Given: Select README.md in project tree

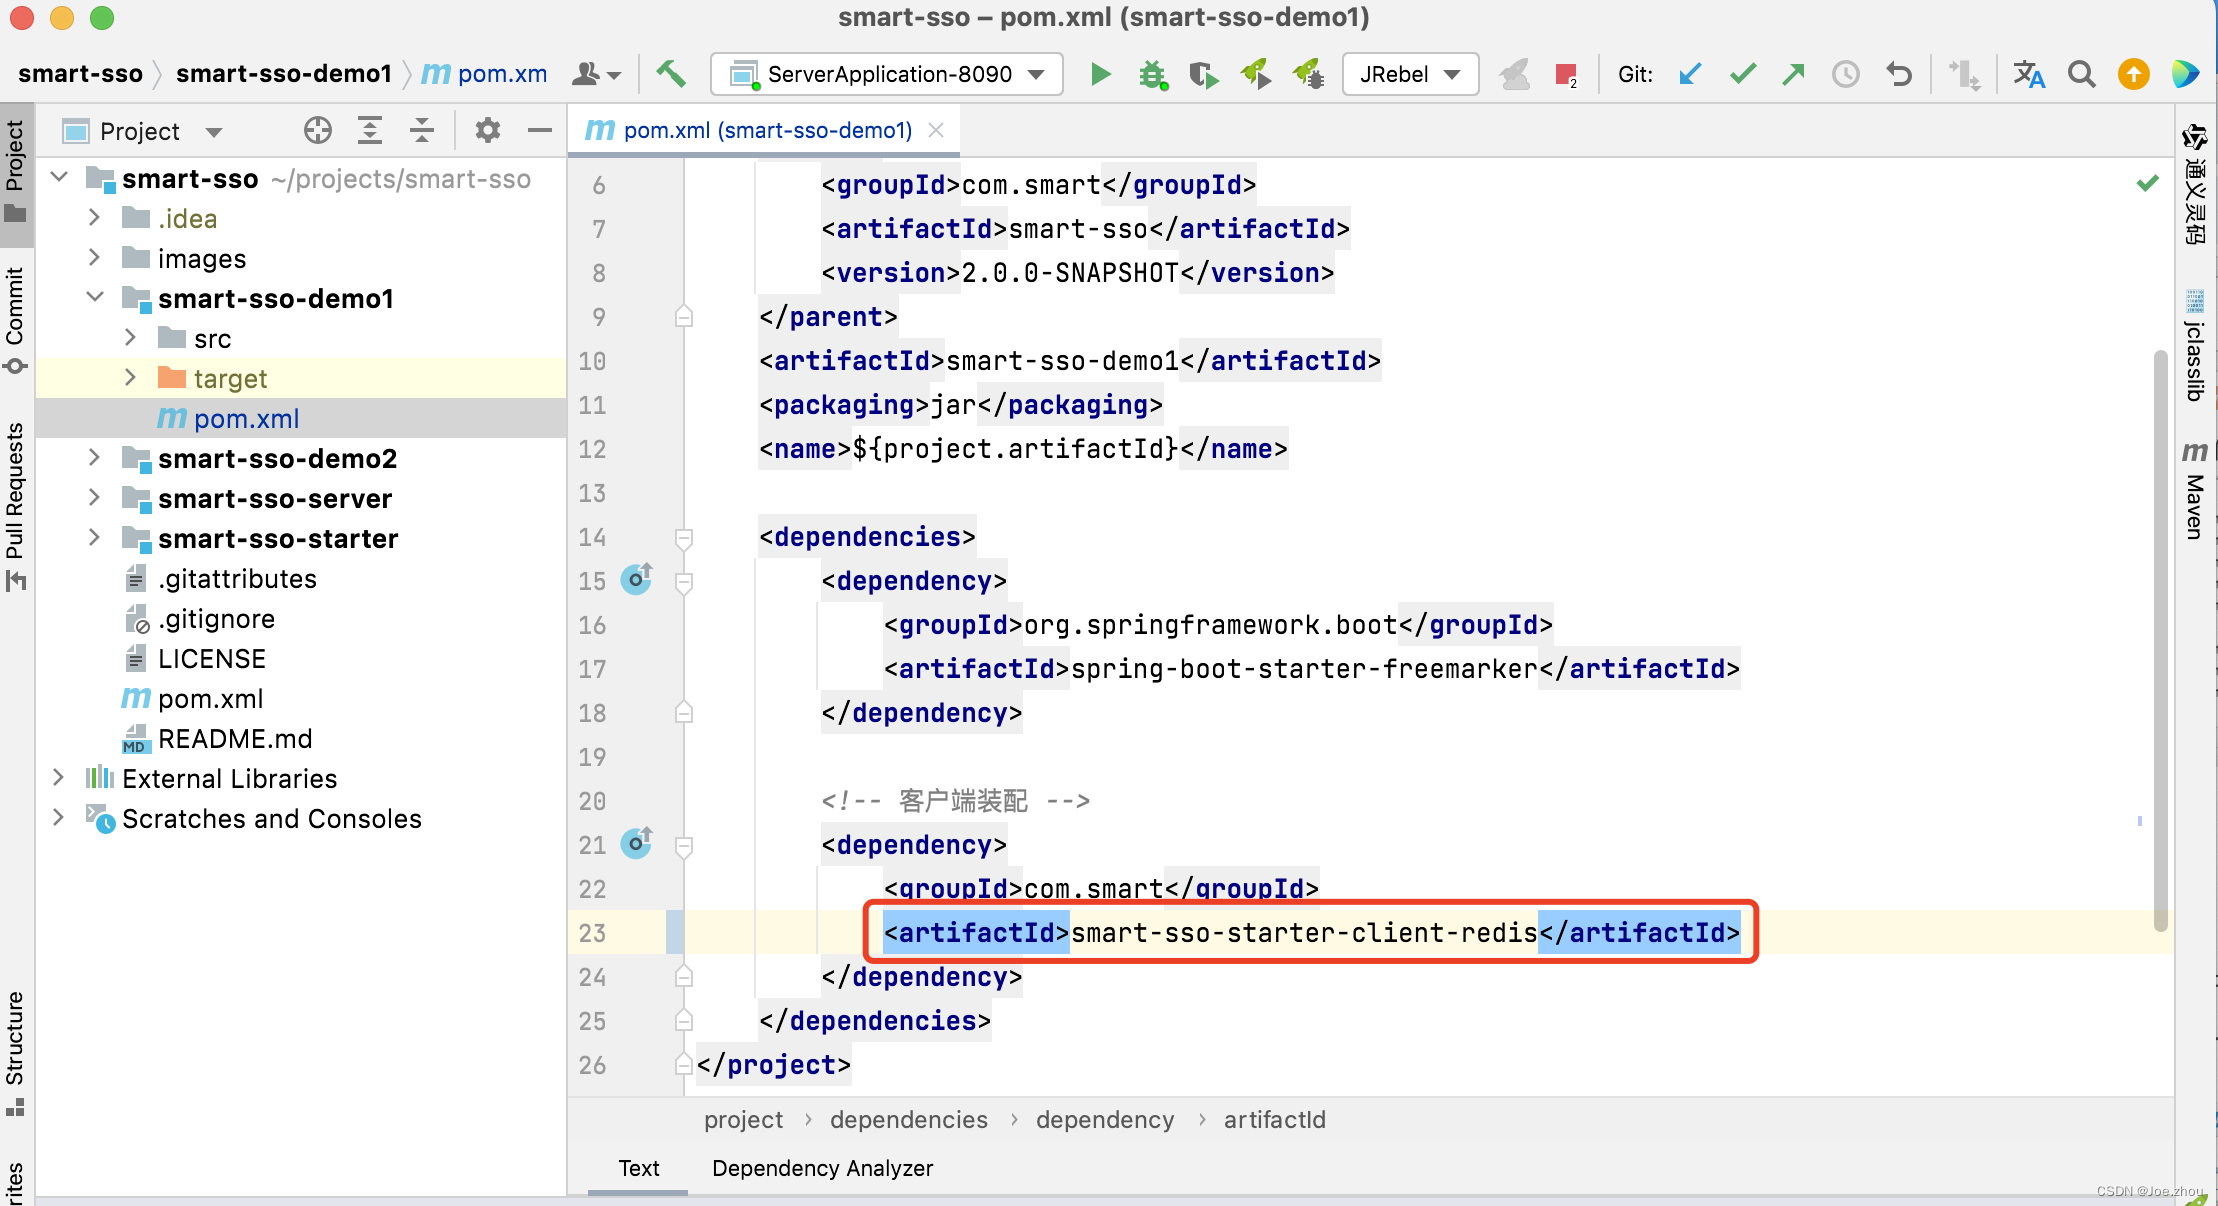Looking at the screenshot, I should click(x=234, y=739).
